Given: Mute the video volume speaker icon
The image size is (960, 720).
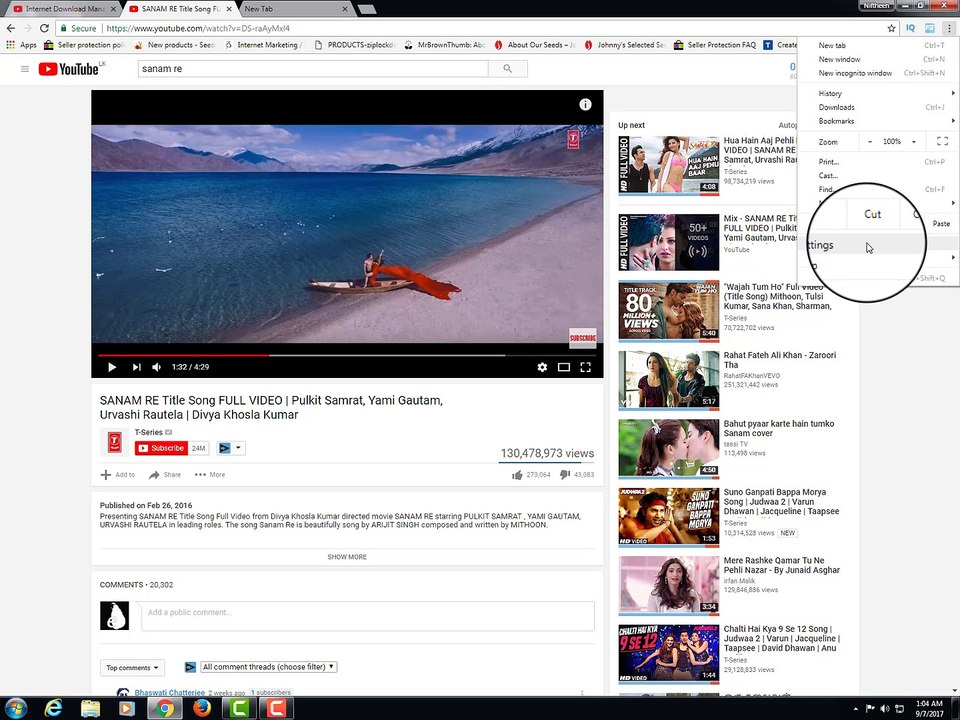Looking at the screenshot, I should pyautogui.click(x=157, y=367).
